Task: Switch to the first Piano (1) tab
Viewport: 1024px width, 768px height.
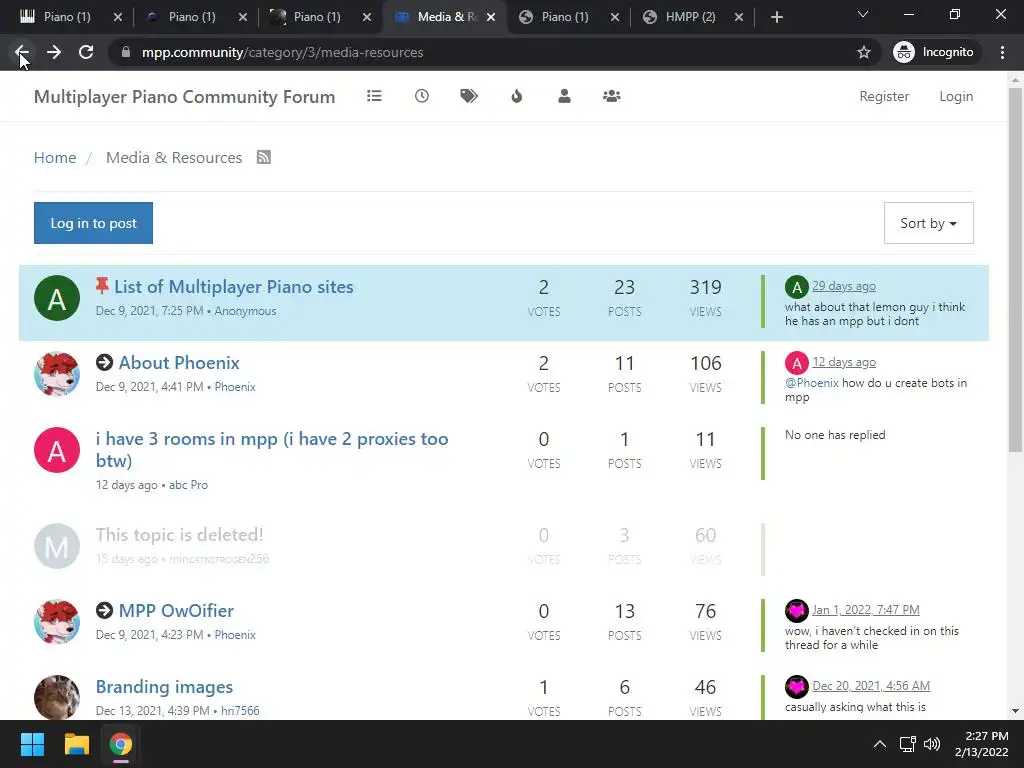Action: pos(67,17)
